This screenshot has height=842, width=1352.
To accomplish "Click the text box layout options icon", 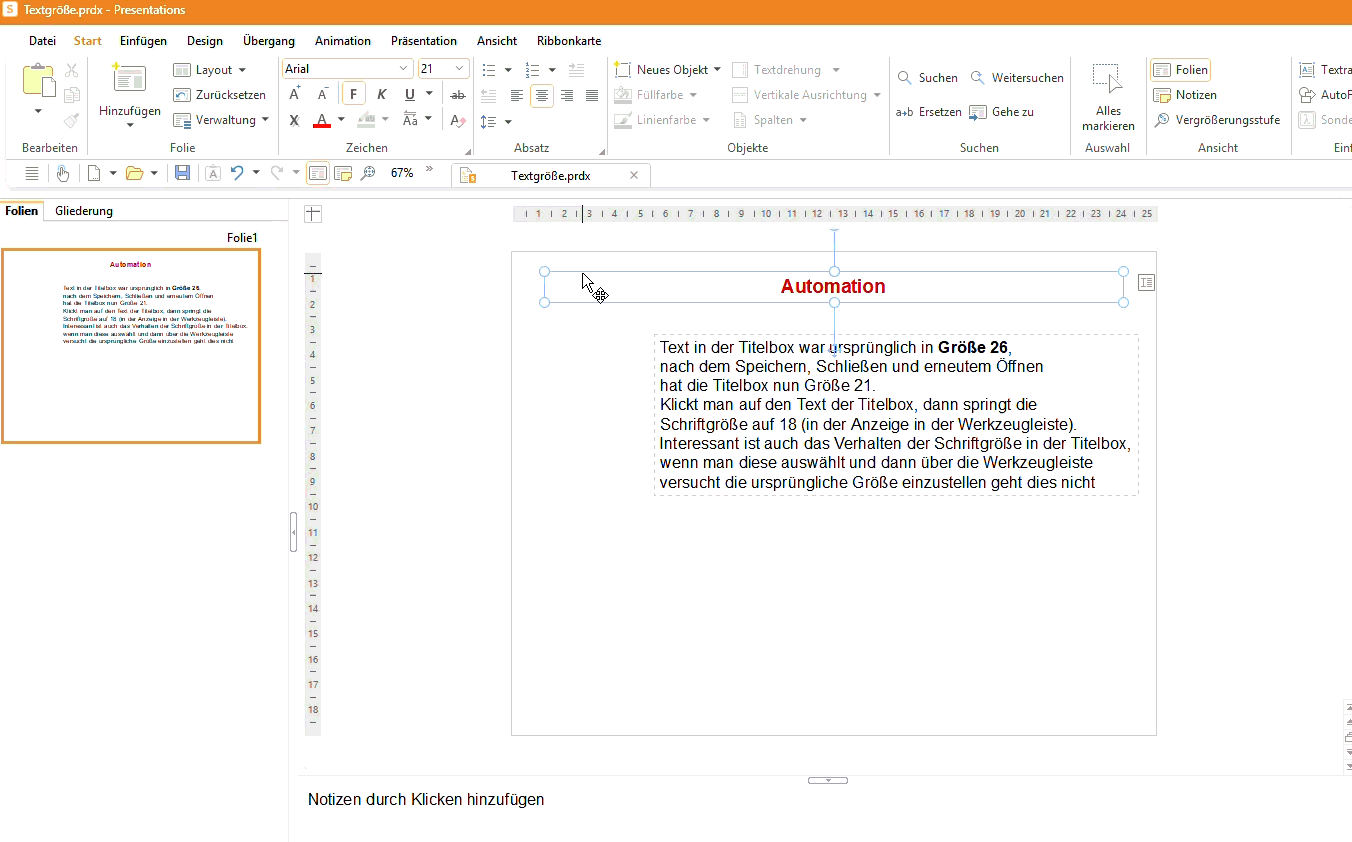I will [x=1146, y=283].
